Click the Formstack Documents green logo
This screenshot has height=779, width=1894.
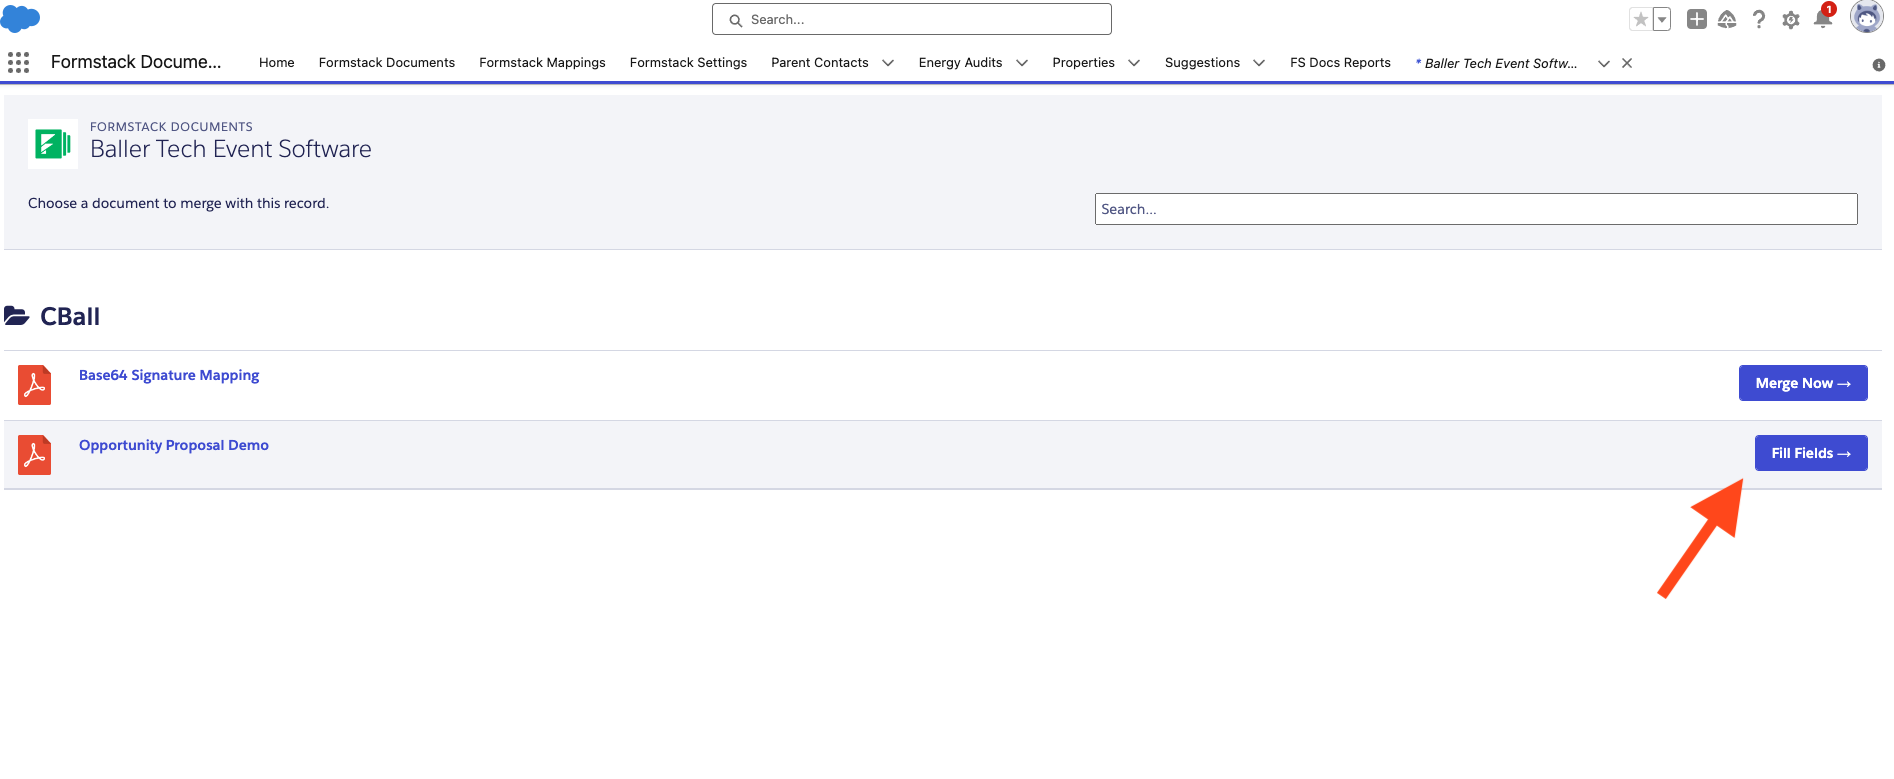pos(53,144)
